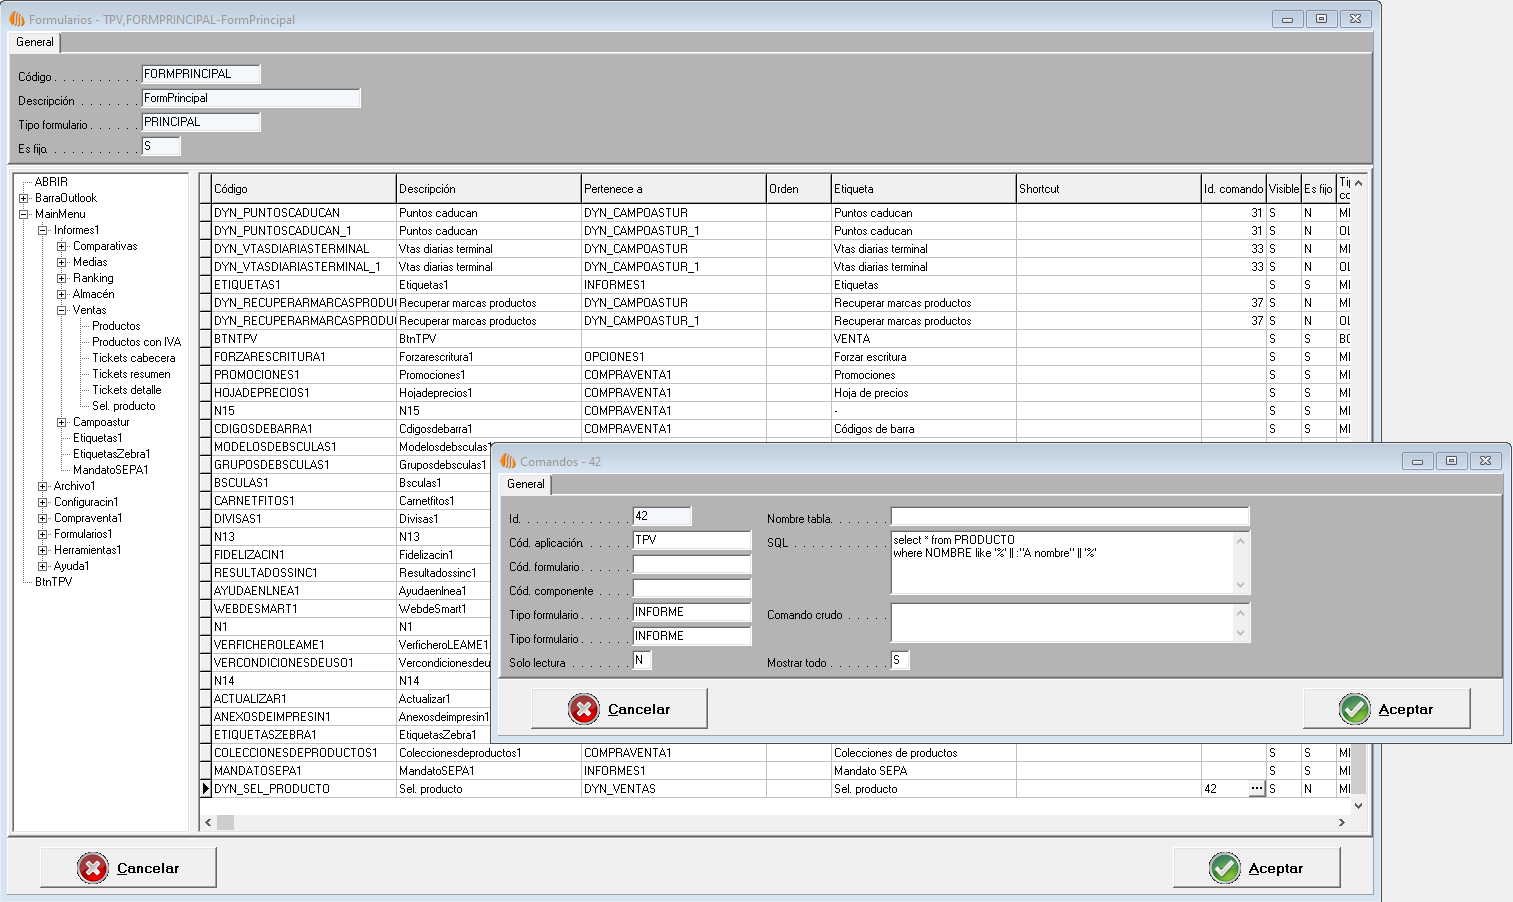Click the Cód. formulario field in Comandos
Image resolution: width=1513 pixels, height=902 pixels.
pos(691,565)
